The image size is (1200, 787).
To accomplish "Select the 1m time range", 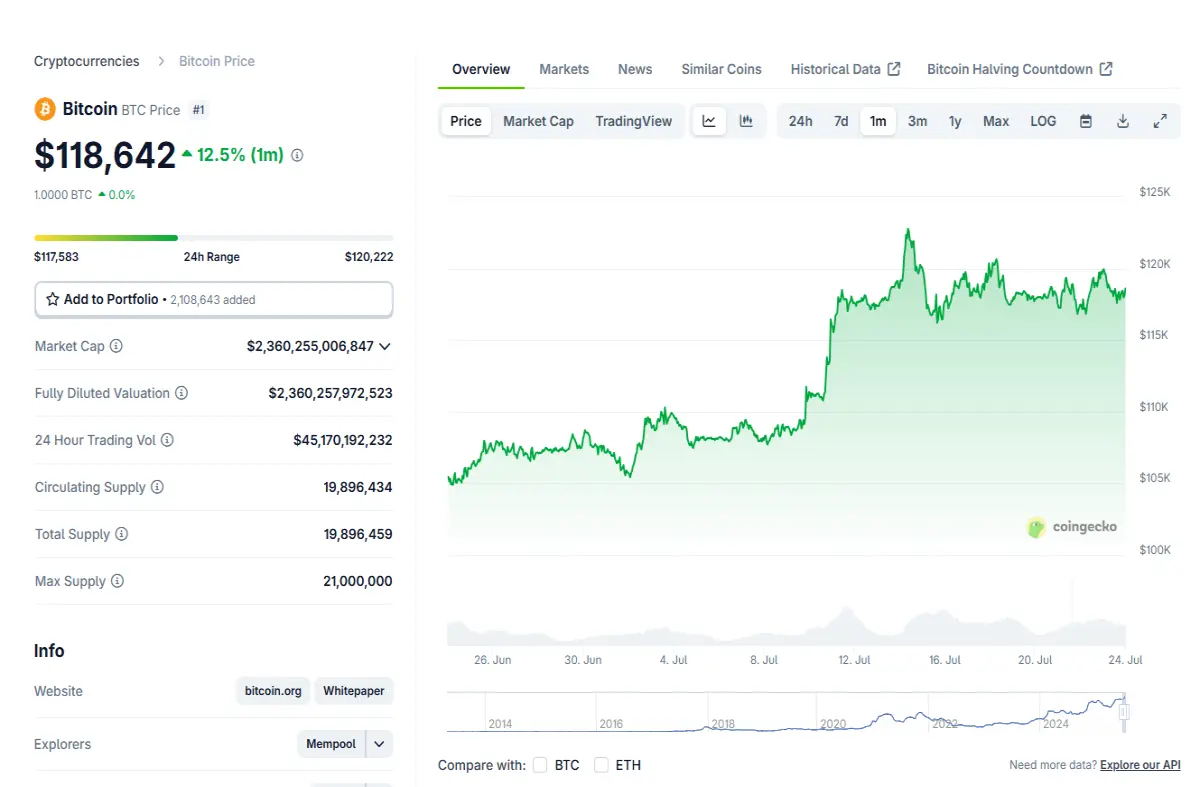I will click(878, 121).
